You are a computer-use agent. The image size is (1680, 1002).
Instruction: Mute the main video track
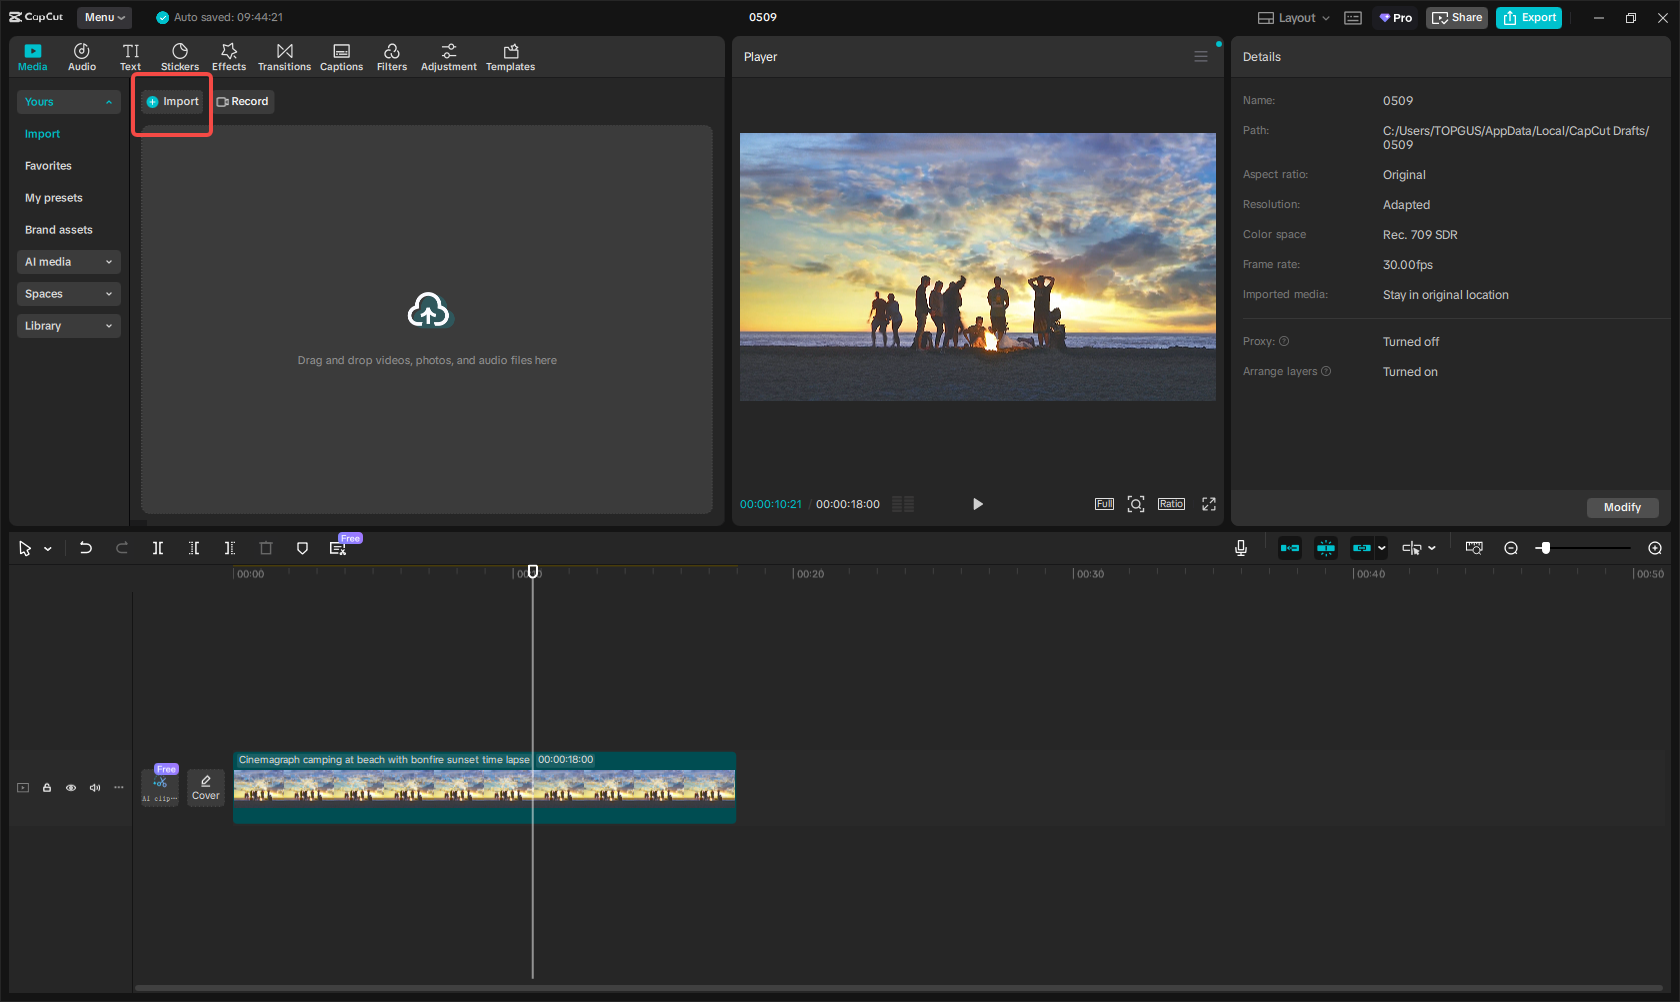coord(94,788)
